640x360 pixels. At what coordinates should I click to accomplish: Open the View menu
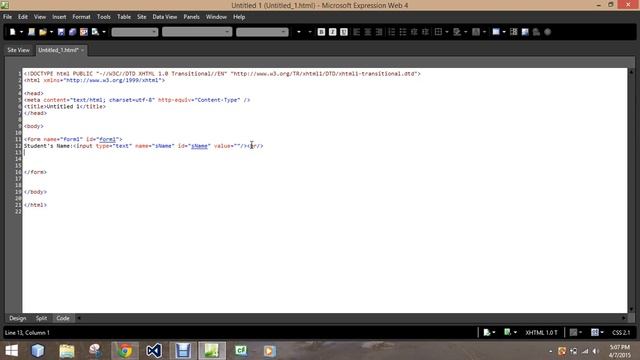point(40,17)
